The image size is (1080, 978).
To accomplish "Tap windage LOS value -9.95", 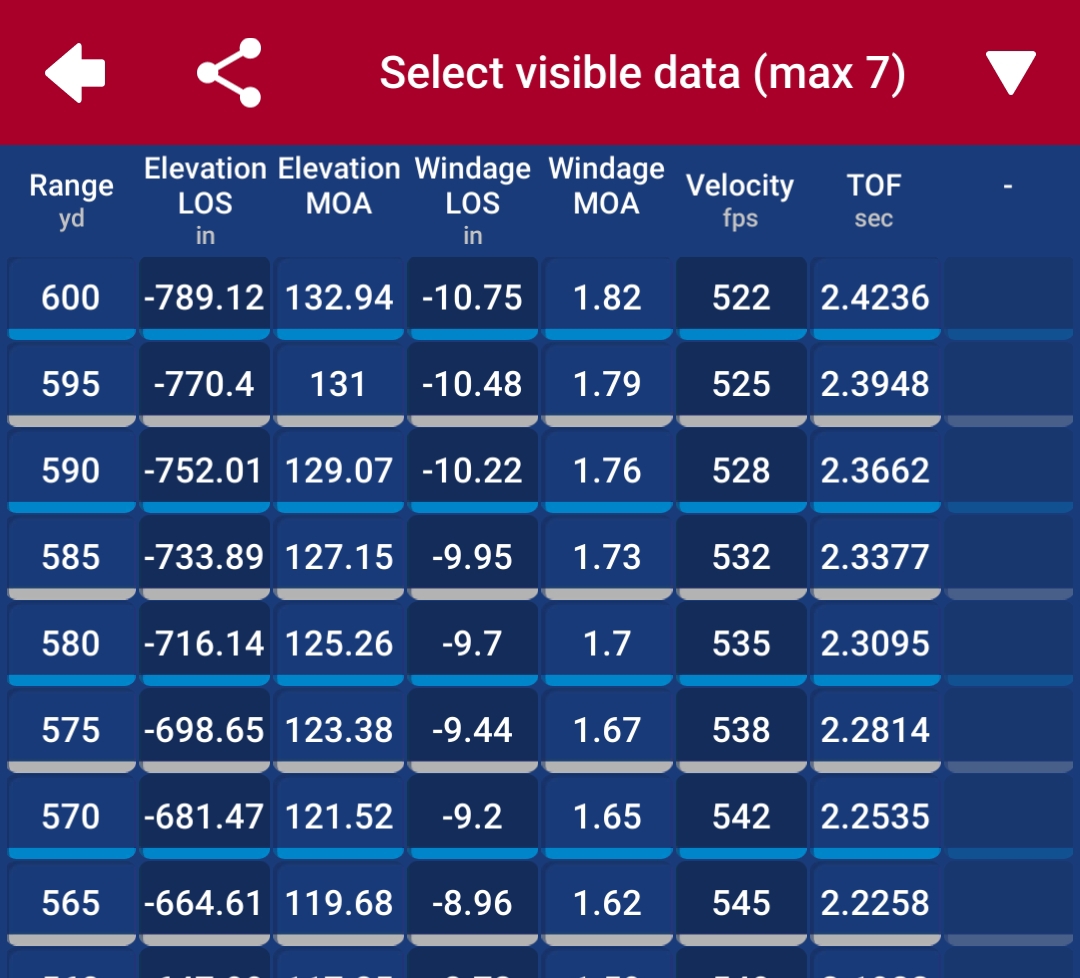I will pyautogui.click(x=472, y=557).
